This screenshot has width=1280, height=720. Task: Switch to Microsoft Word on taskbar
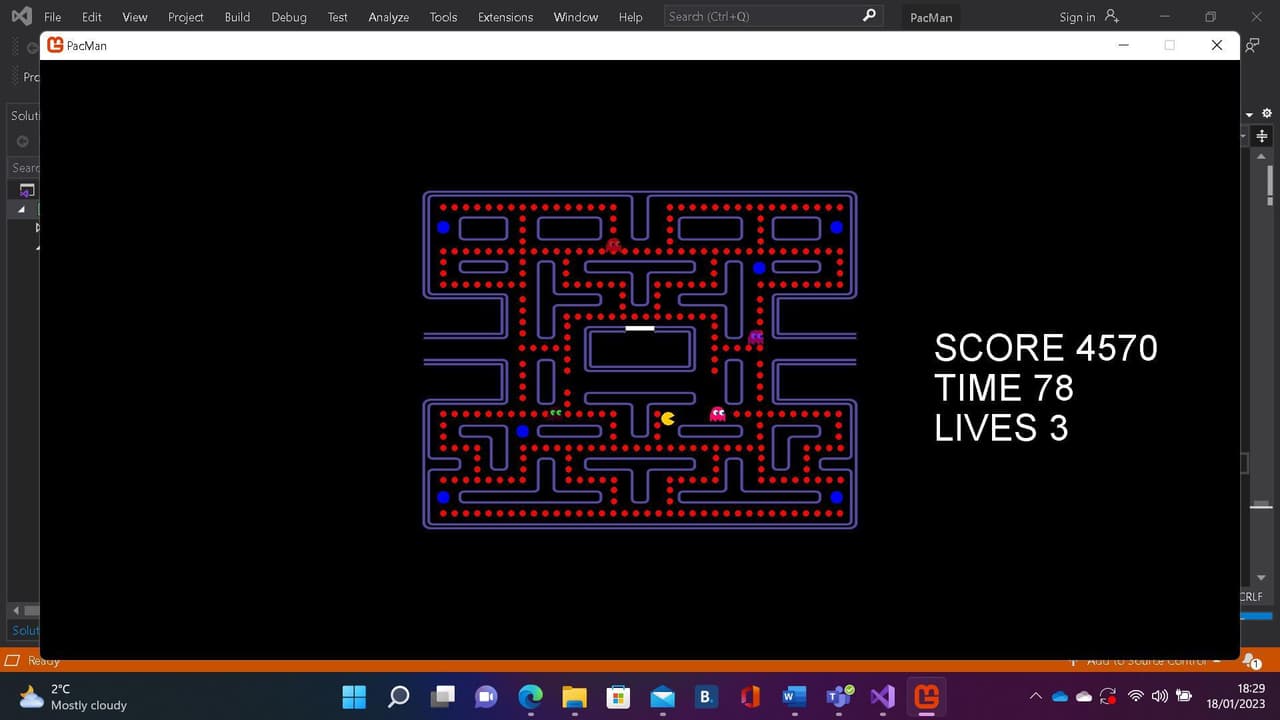tap(794, 696)
